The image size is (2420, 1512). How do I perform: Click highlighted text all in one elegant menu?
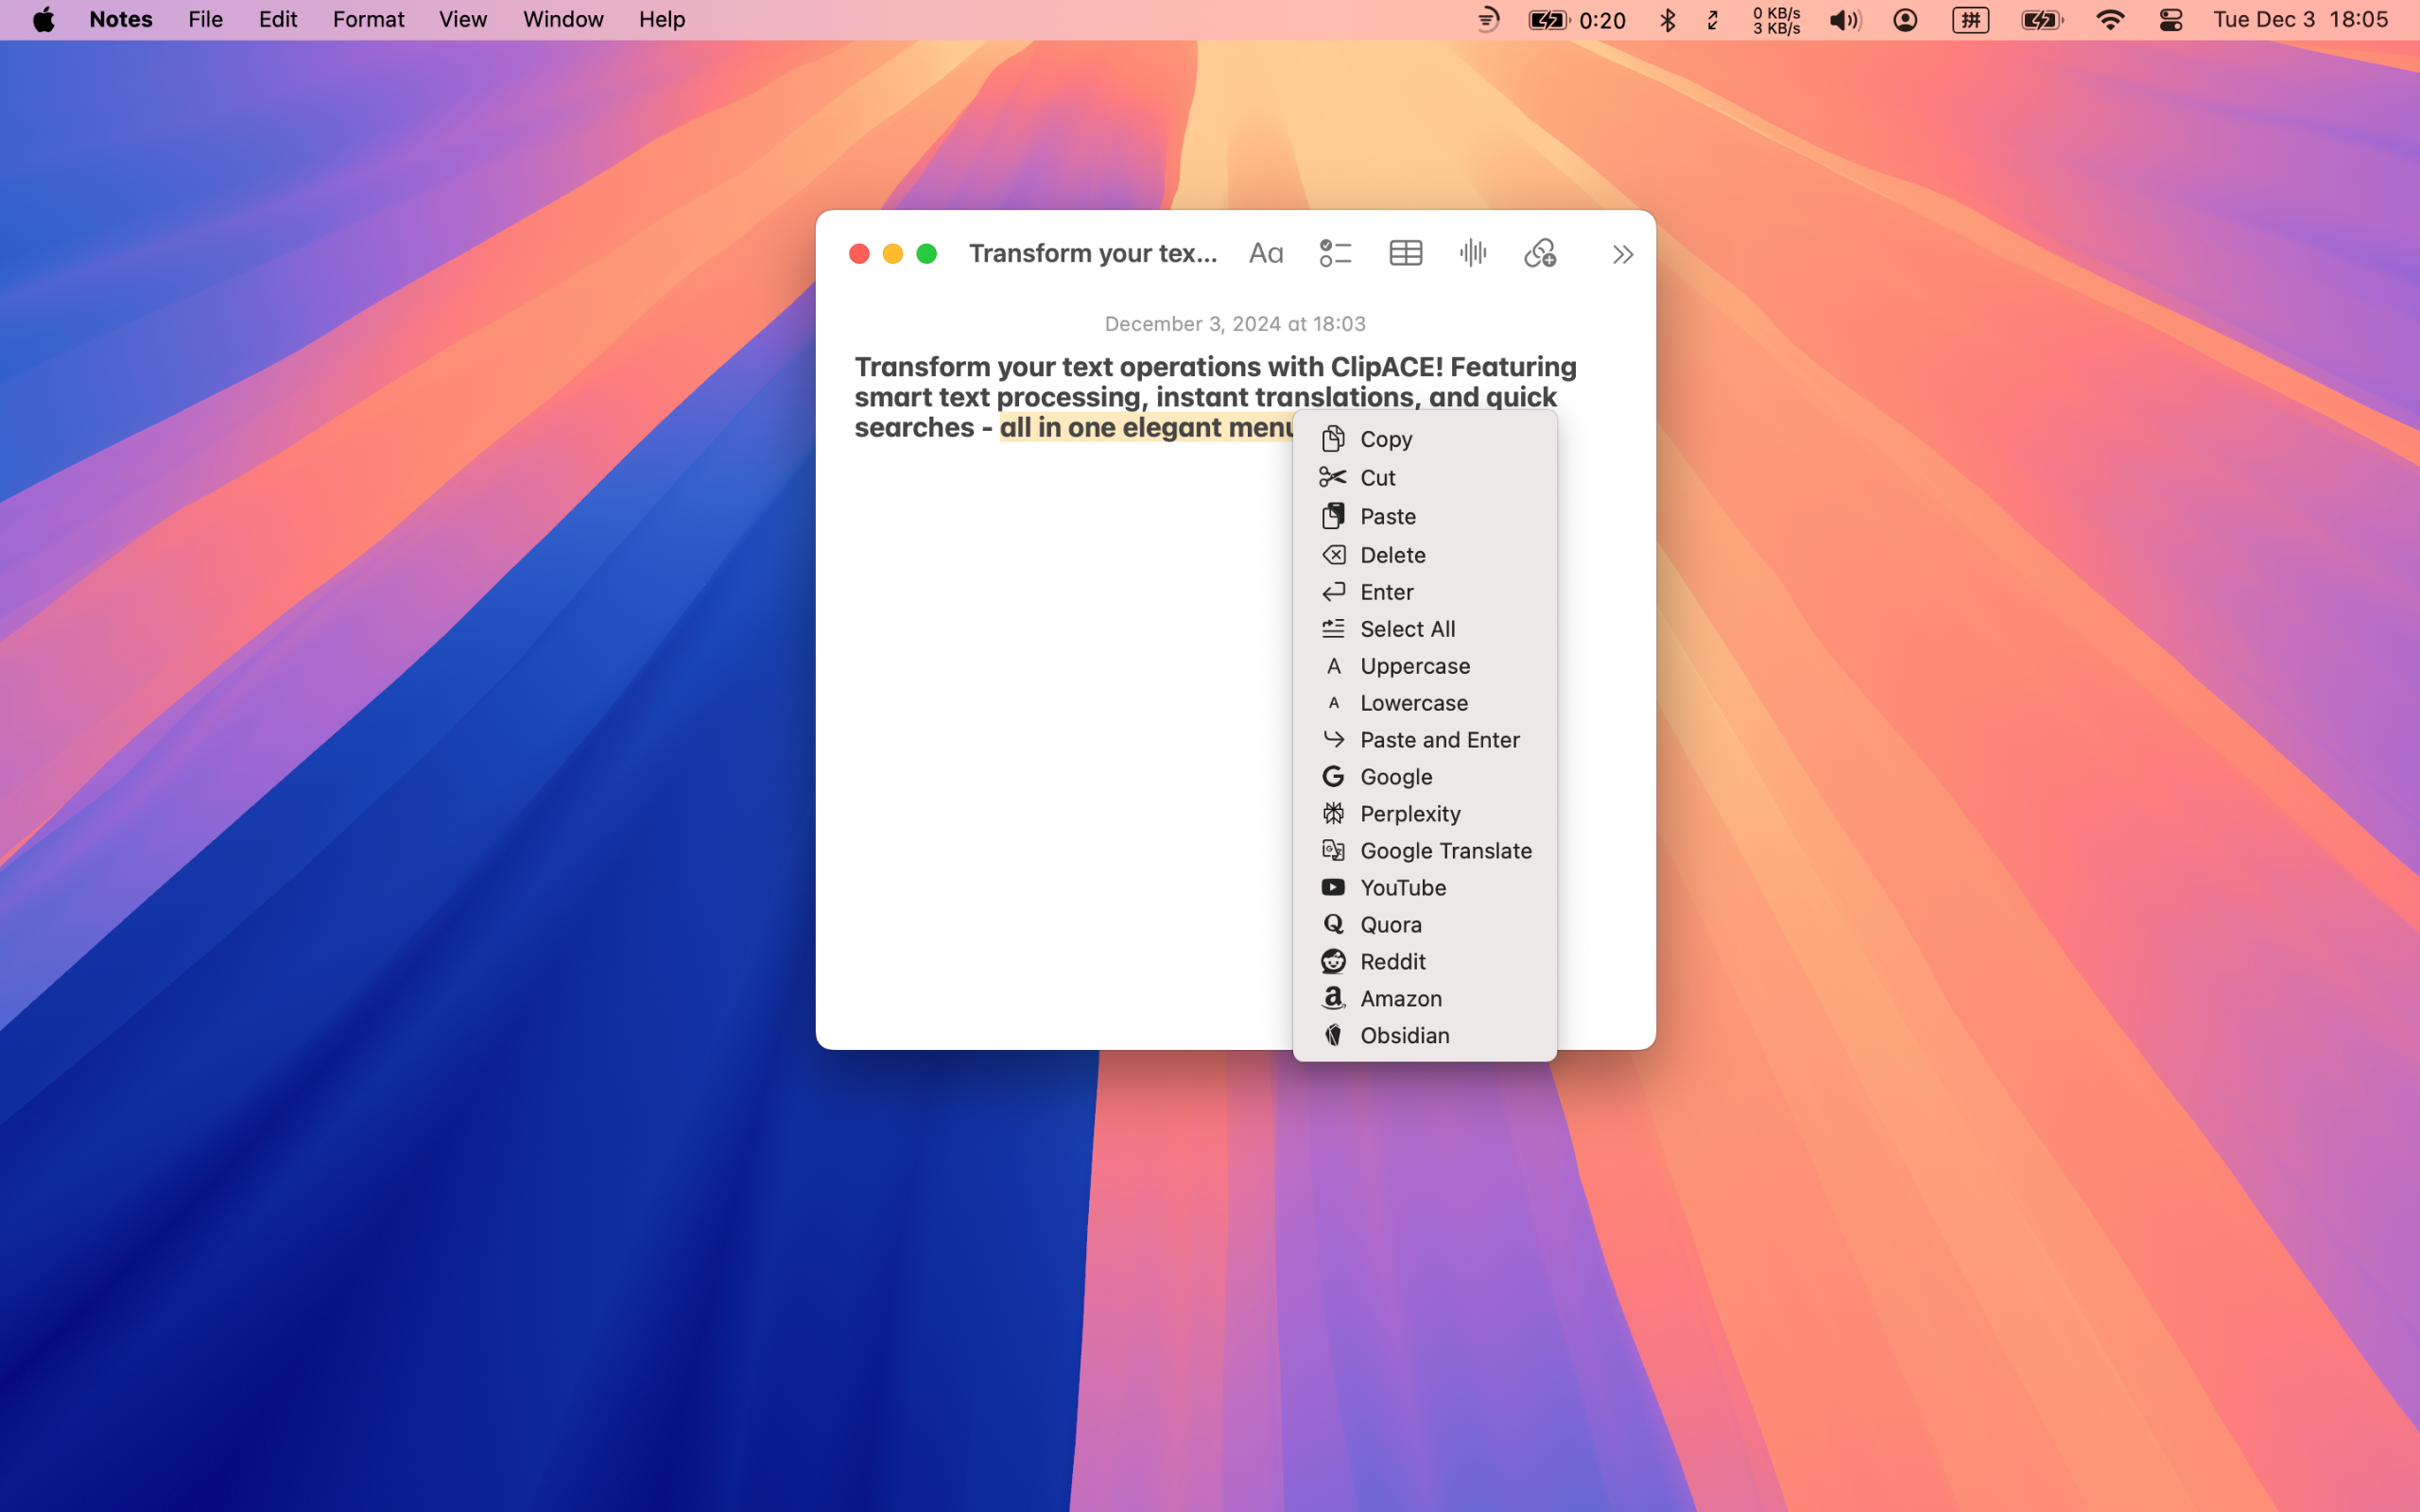1146,428
